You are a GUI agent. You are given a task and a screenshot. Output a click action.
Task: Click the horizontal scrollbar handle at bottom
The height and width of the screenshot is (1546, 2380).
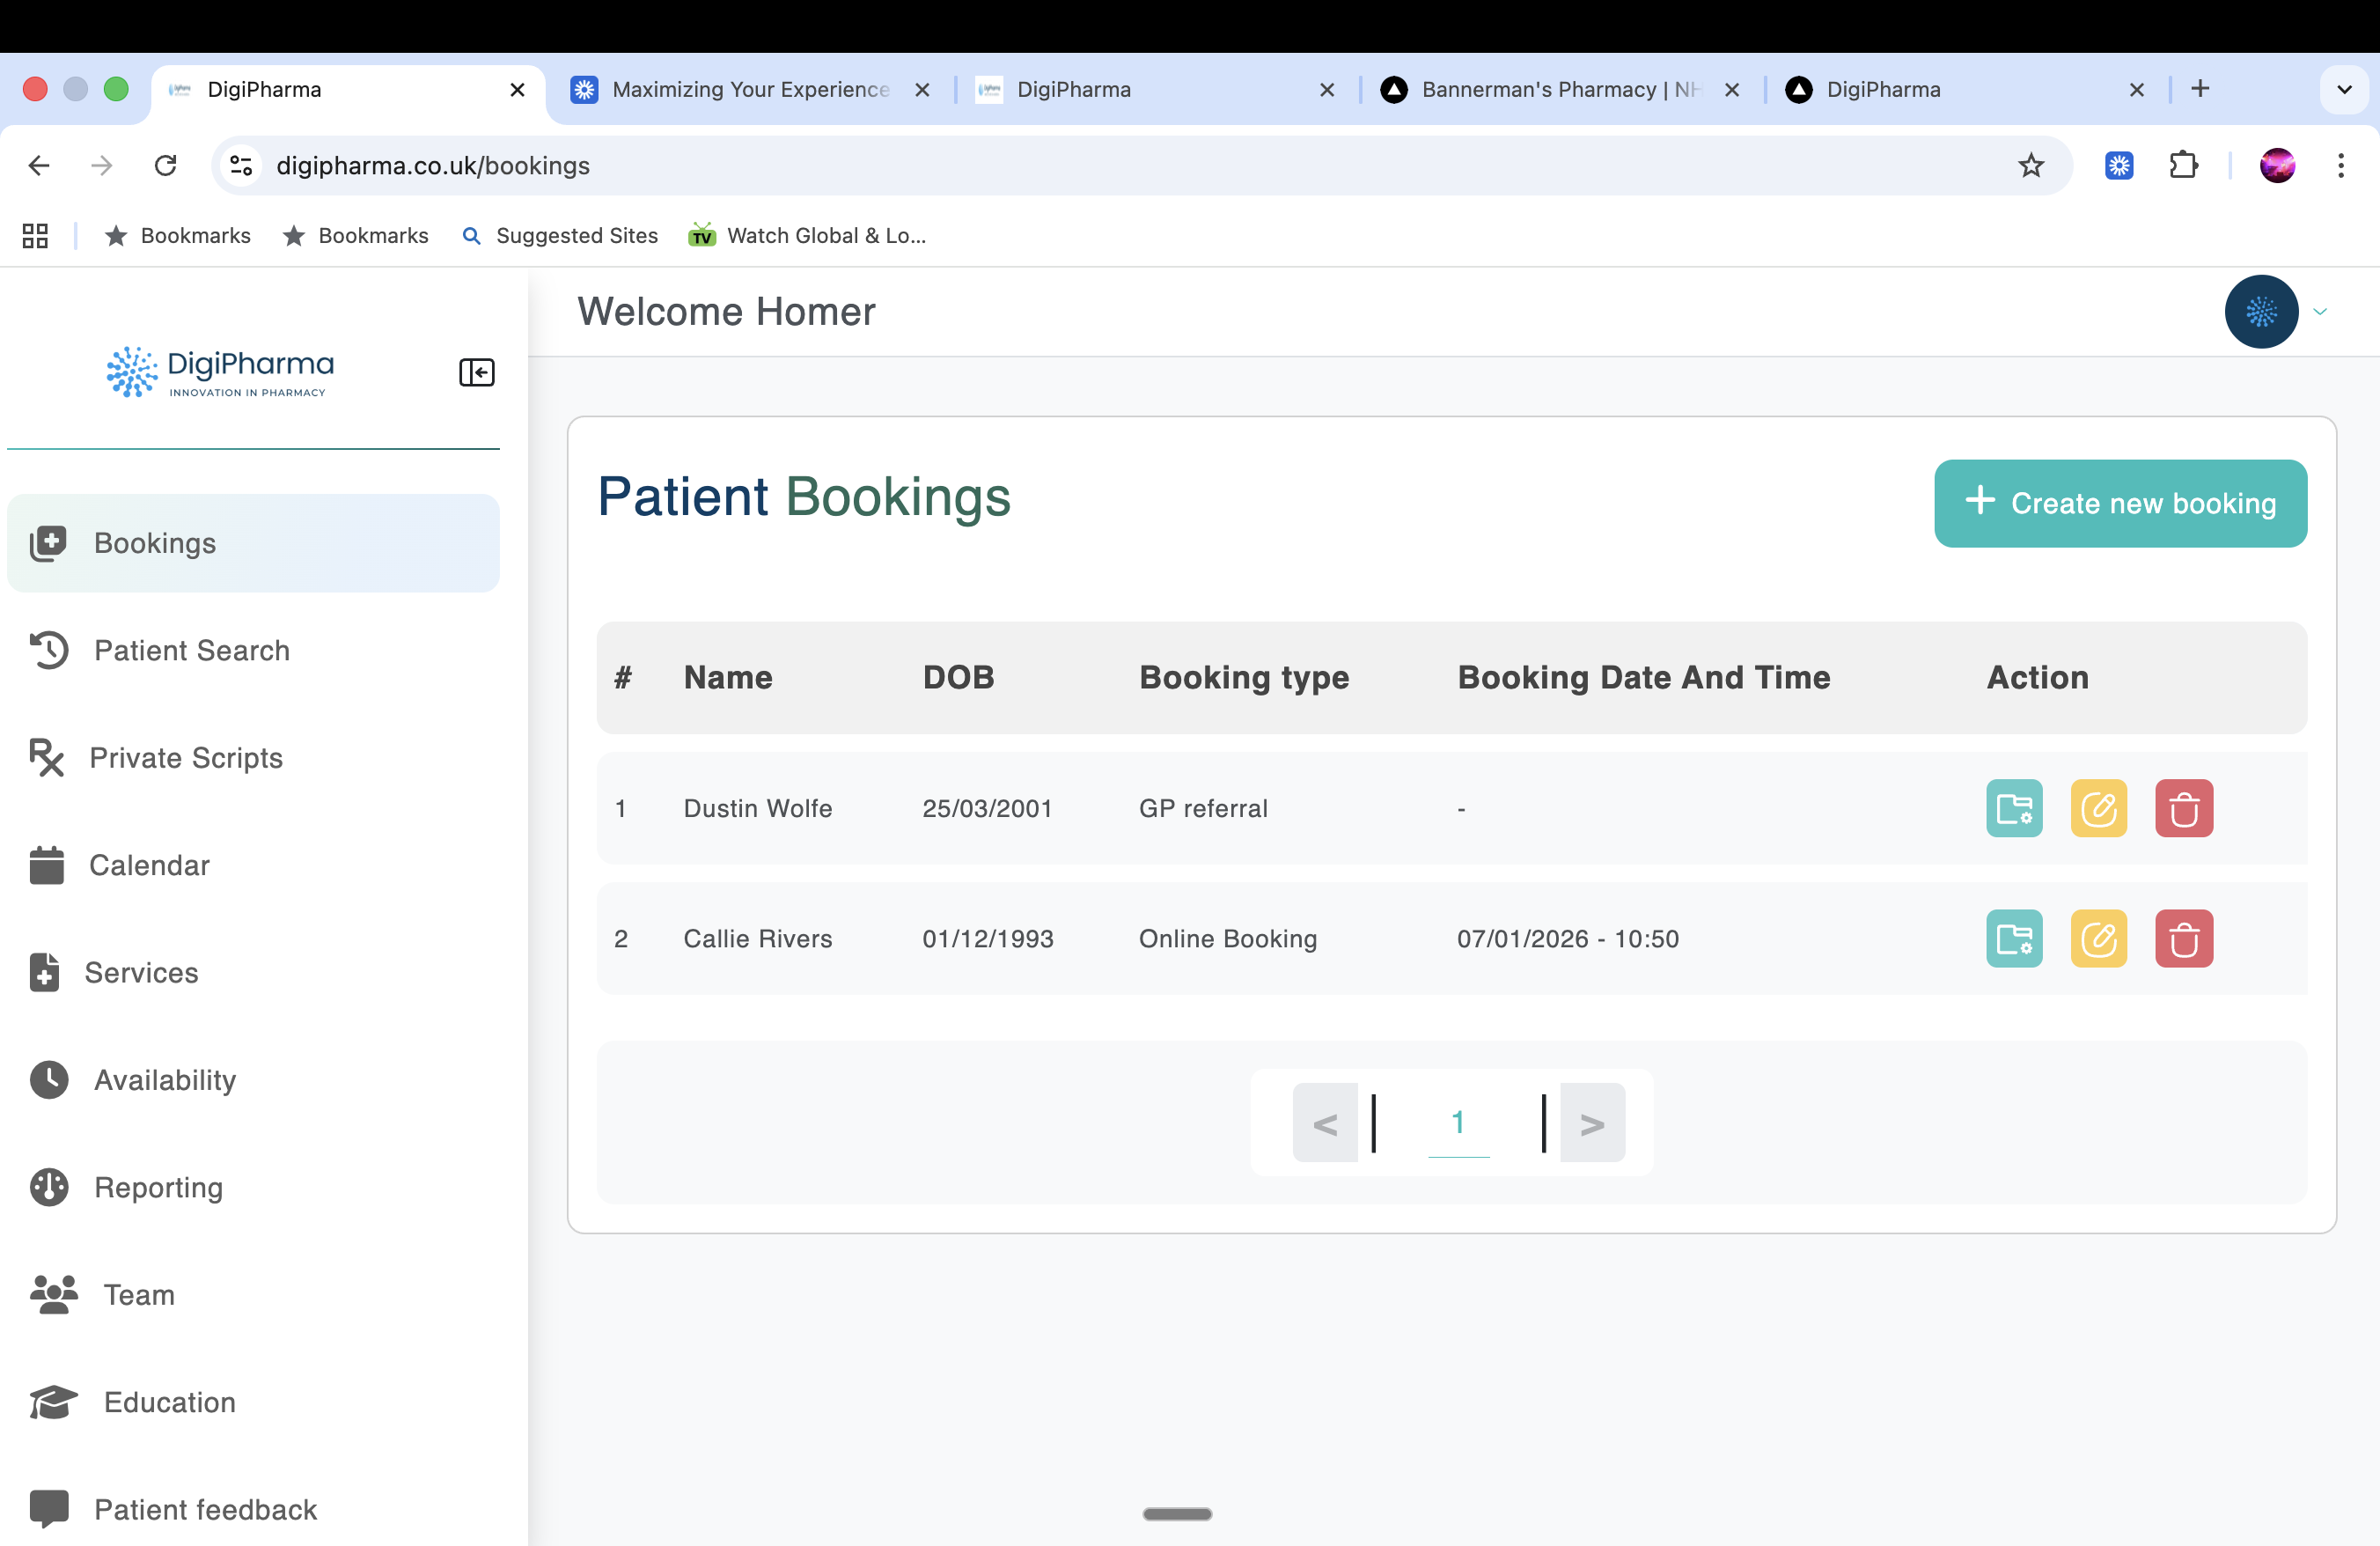[1177, 1514]
